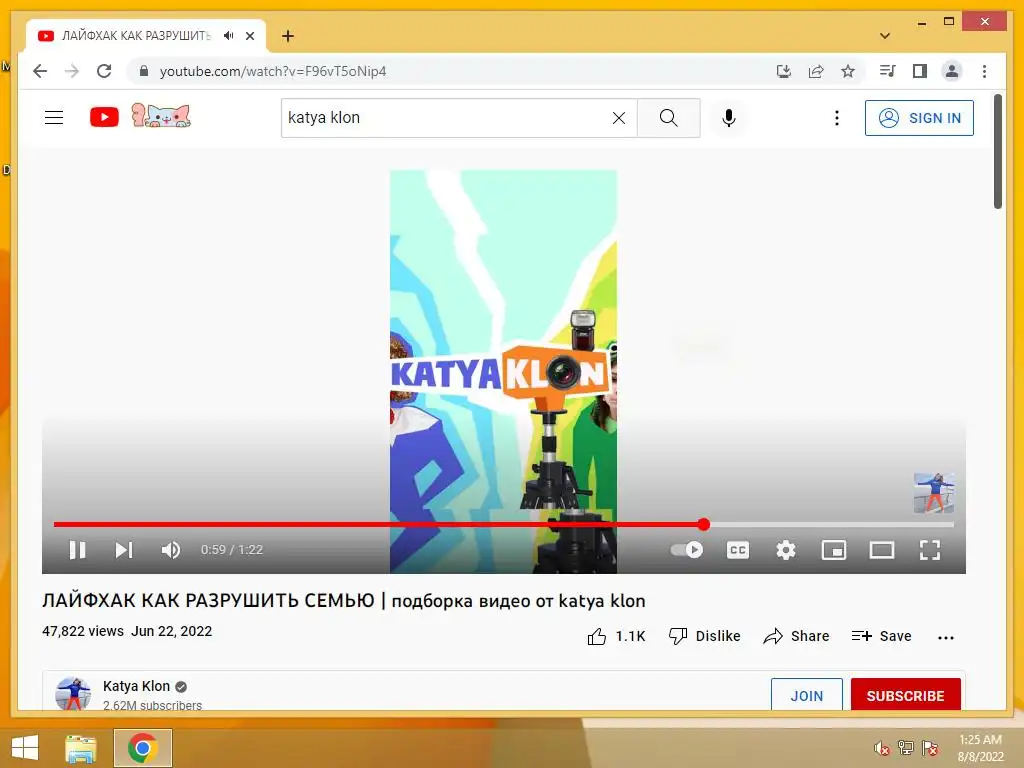Viewport: 1024px width, 768px height.
Task: Go back to the previous page
Action: click(x=40, y=71)
